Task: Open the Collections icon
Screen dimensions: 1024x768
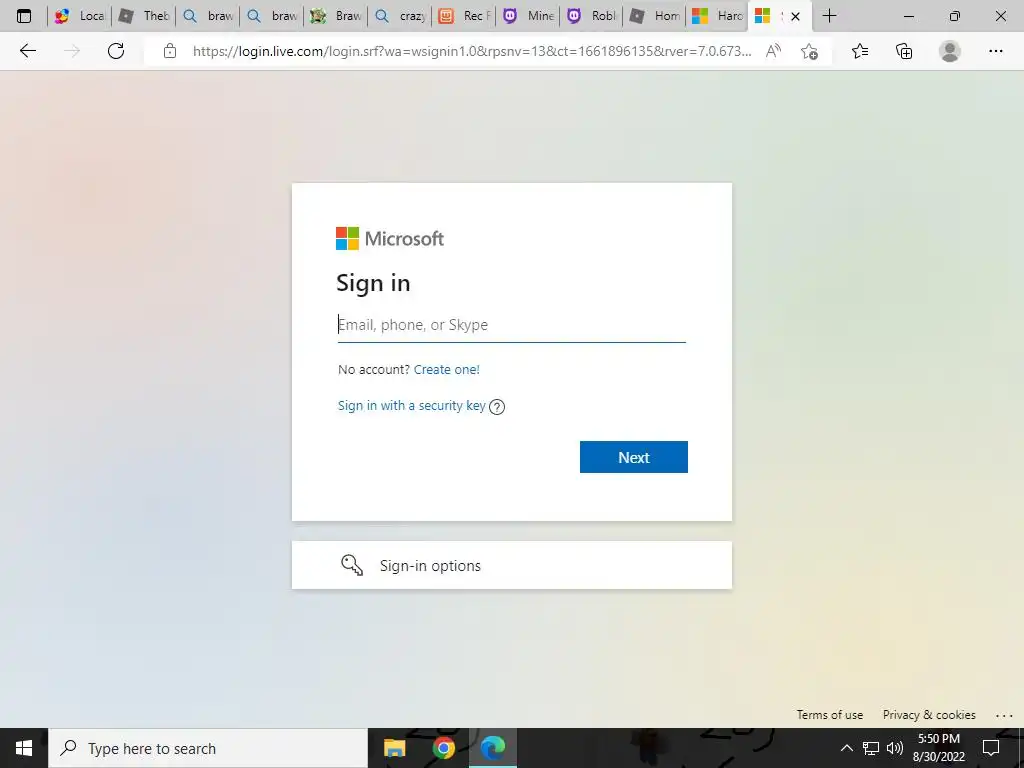Action: (904, 51)
